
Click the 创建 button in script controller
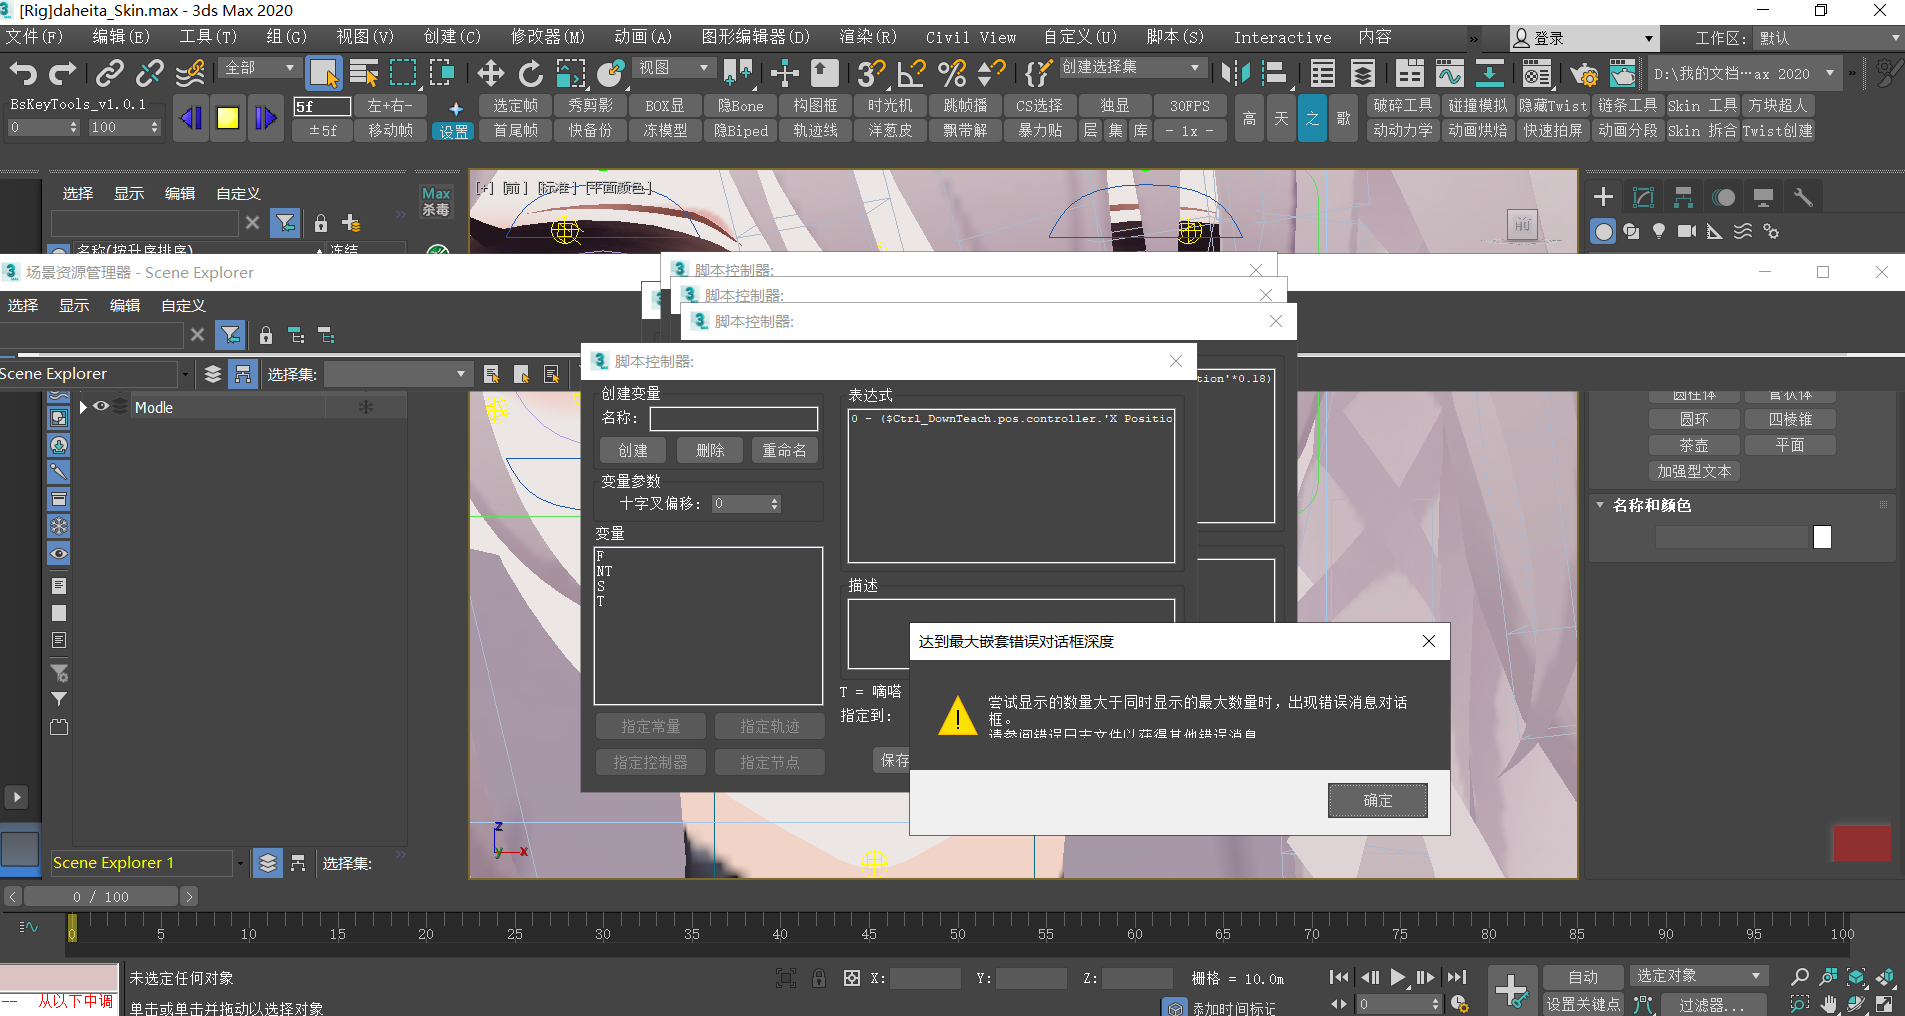click(x=633, y=450)
